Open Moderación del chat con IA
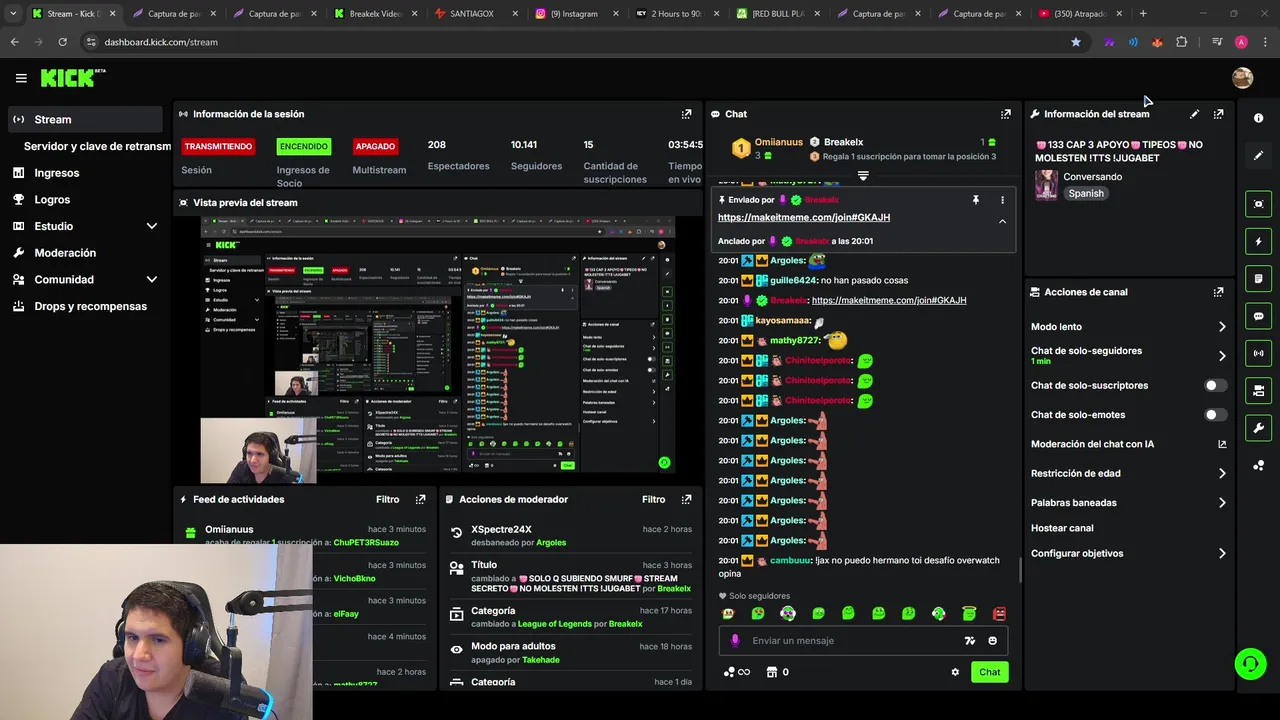 coord(1128,444)
